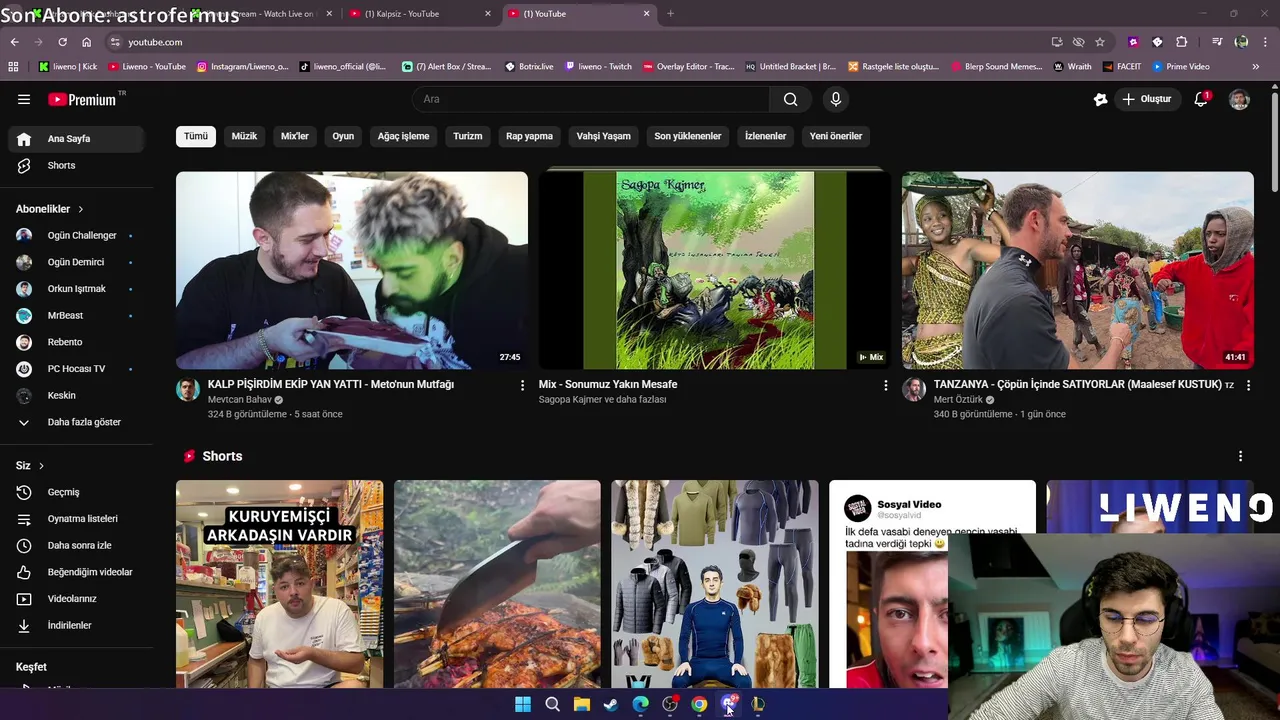Select the Ağaç işleme filter chip
The image size is (1280, 720).
click(403, 136)
